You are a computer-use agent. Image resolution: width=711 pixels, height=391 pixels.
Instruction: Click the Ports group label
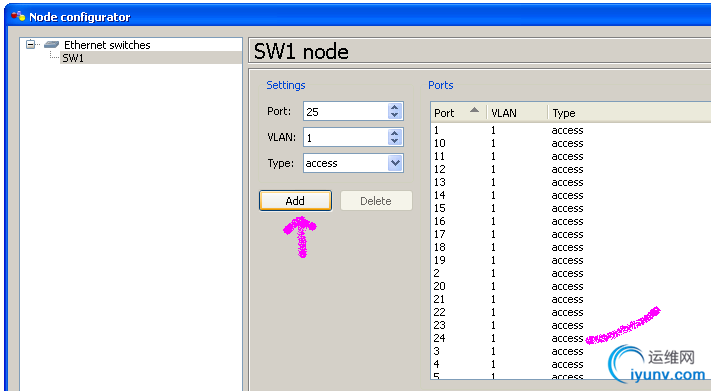(x=441, y=85)
